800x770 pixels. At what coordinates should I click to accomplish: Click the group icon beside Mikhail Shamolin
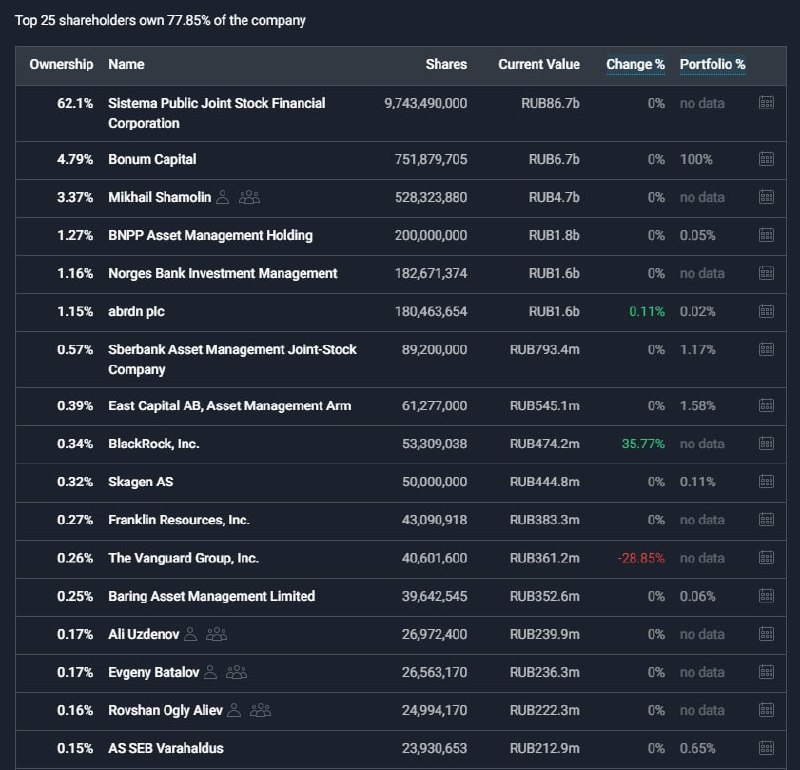[249, 197]
